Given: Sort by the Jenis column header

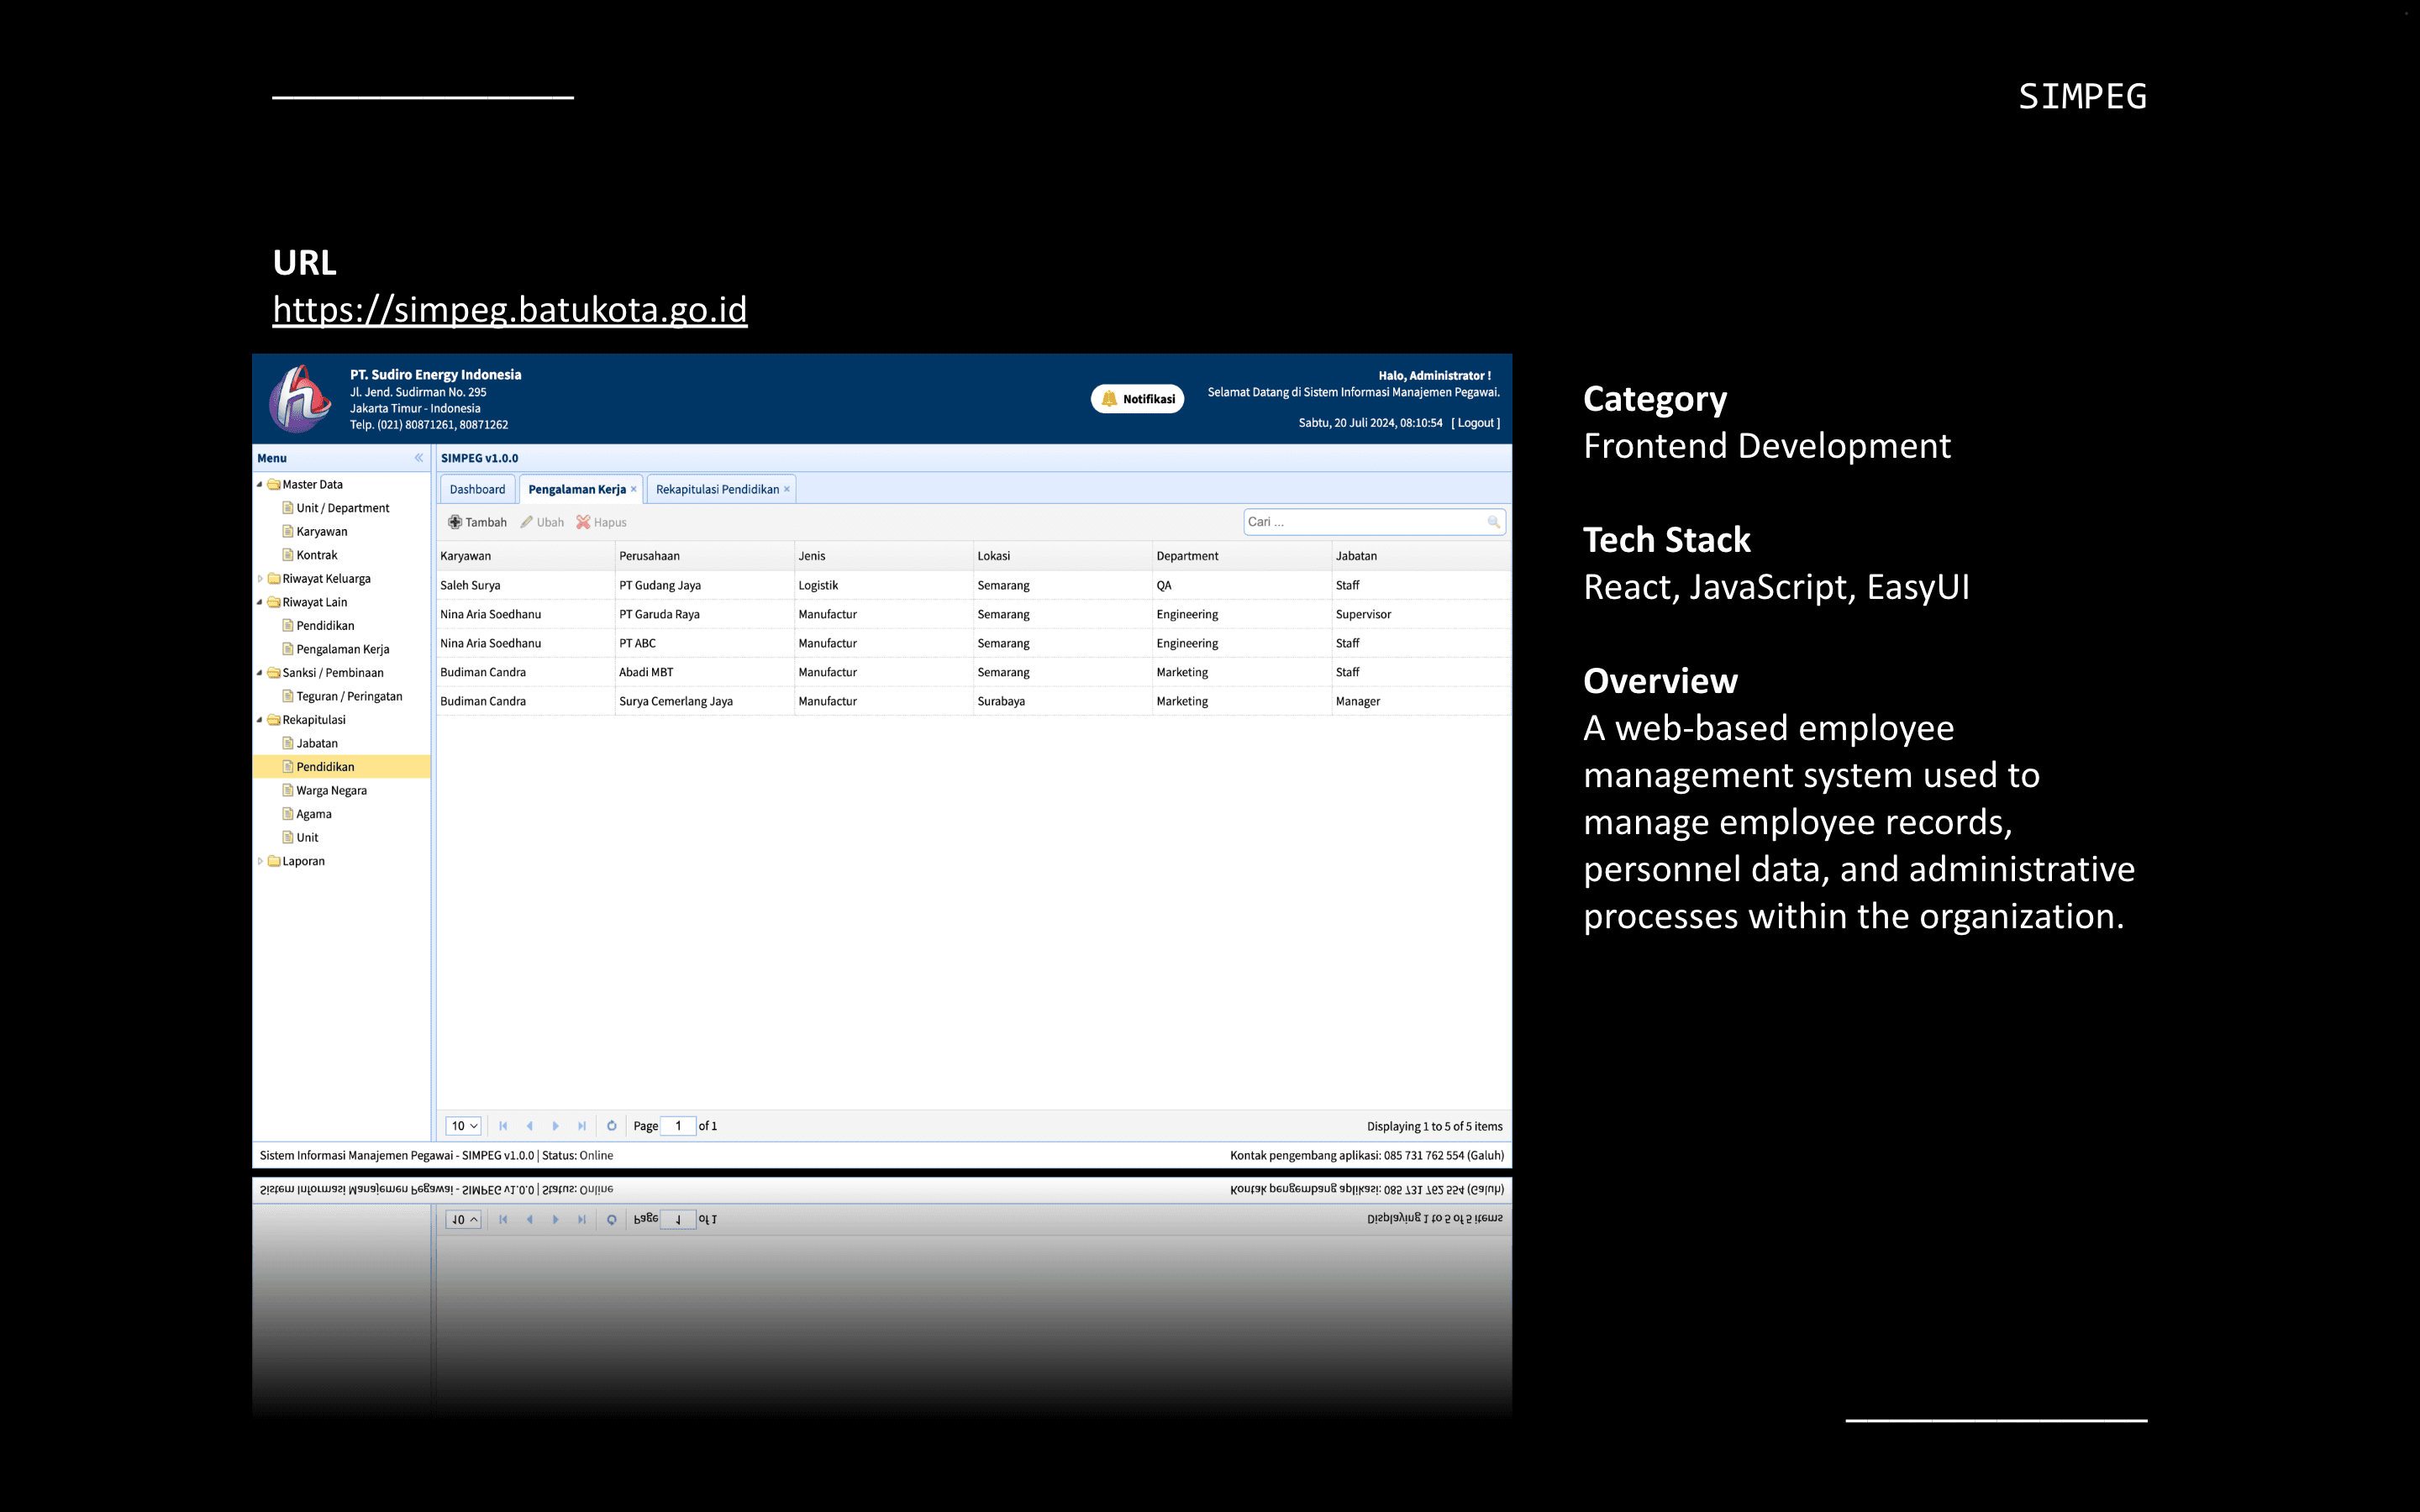Looking at the screenshot, I should (884, 556).
